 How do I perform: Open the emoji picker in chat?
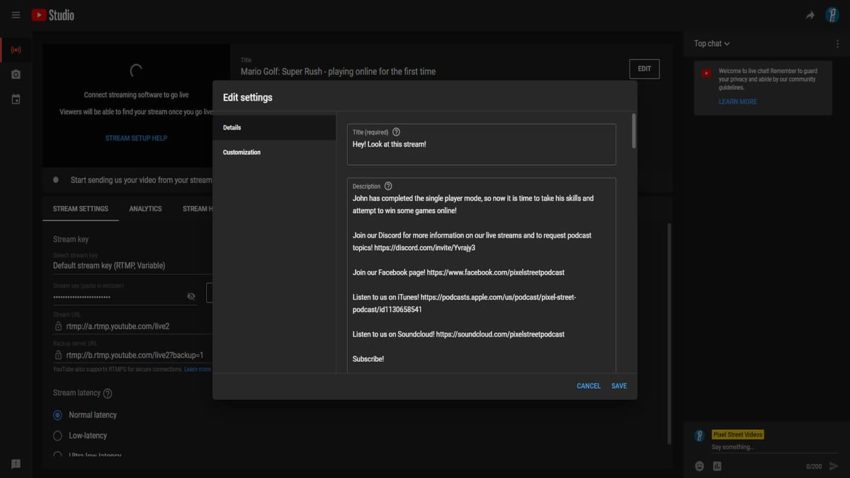click(699, 466)
